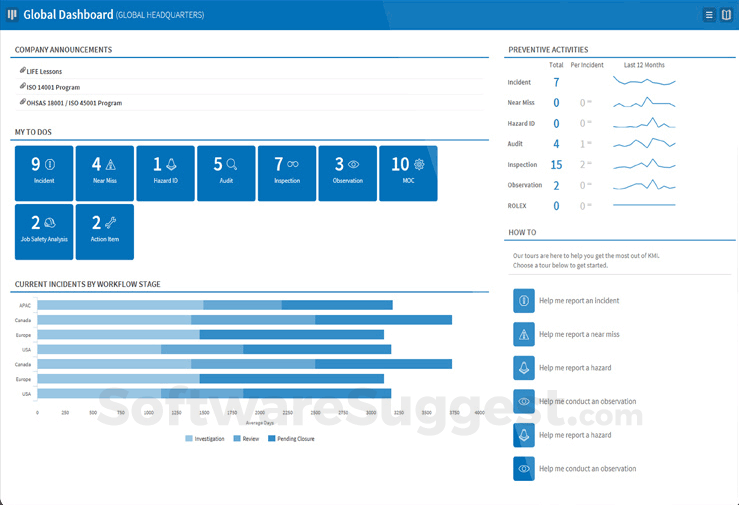This screenshot has width=739, height=505.
Task: Open the Incident to-do tile
Action: (x=44, y=173)
